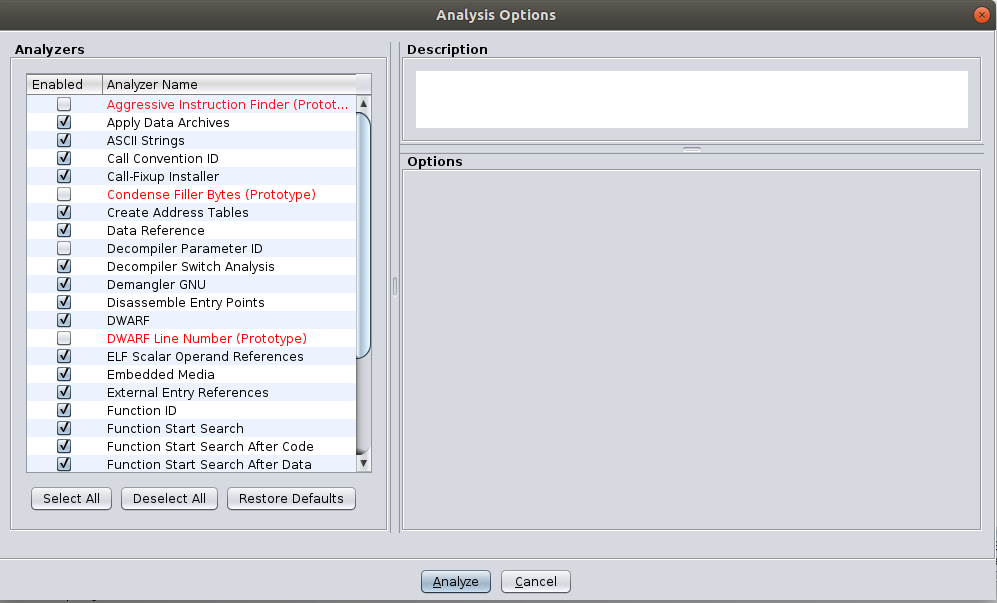Select 'Call Convention ID' analyzer name

[162, 158]
